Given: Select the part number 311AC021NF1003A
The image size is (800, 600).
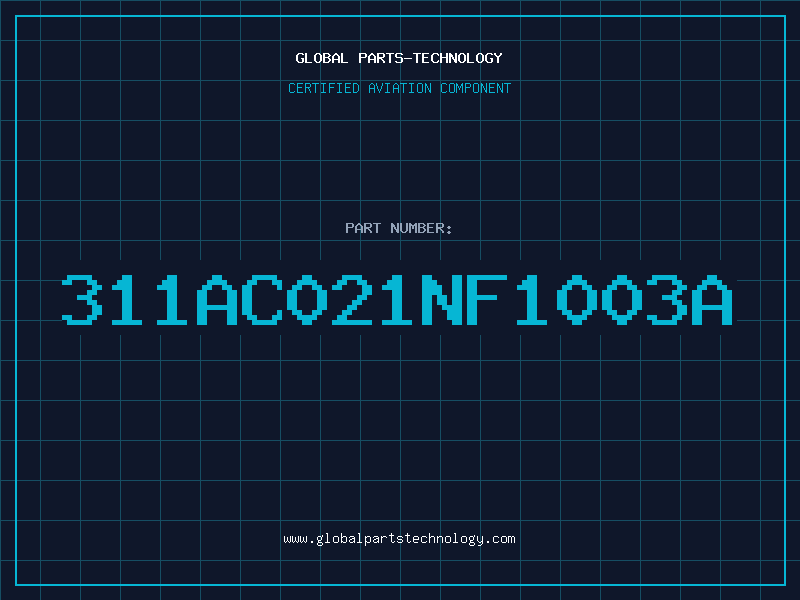Looking at the screenshot, I should 397,299.
